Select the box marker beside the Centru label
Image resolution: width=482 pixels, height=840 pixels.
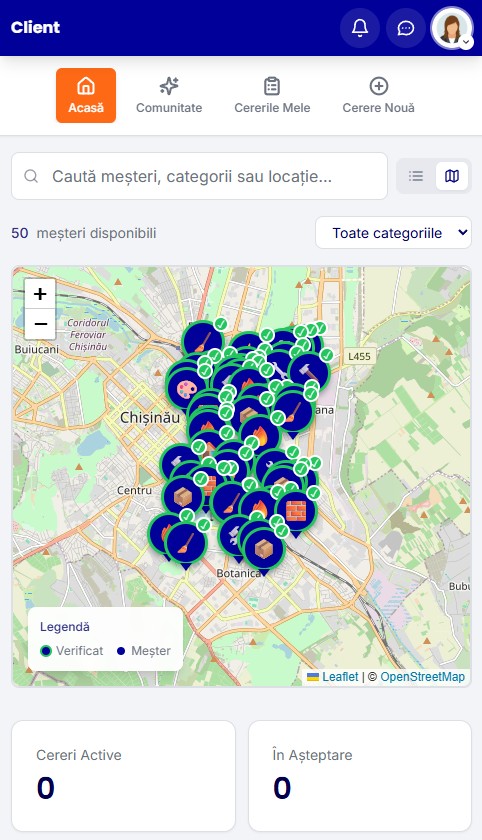(183, 496)
